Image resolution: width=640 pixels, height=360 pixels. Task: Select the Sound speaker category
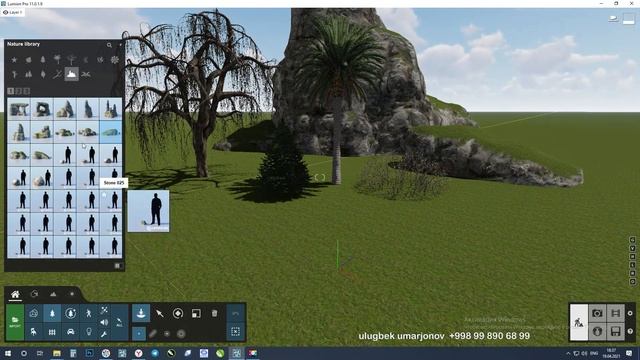pyautogui.click(x=104, y=322)
